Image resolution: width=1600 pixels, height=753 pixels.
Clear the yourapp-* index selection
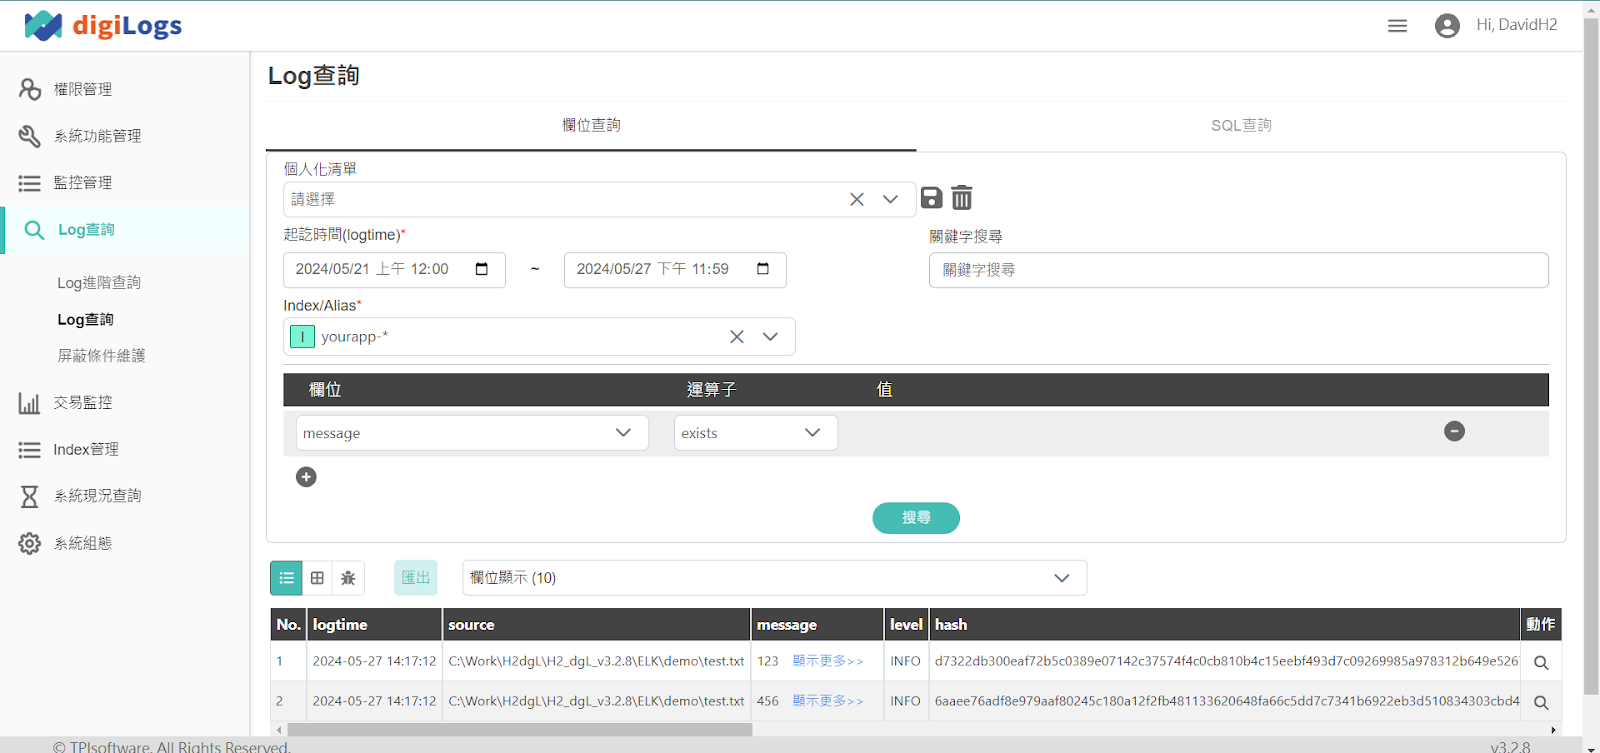(737, 337)
